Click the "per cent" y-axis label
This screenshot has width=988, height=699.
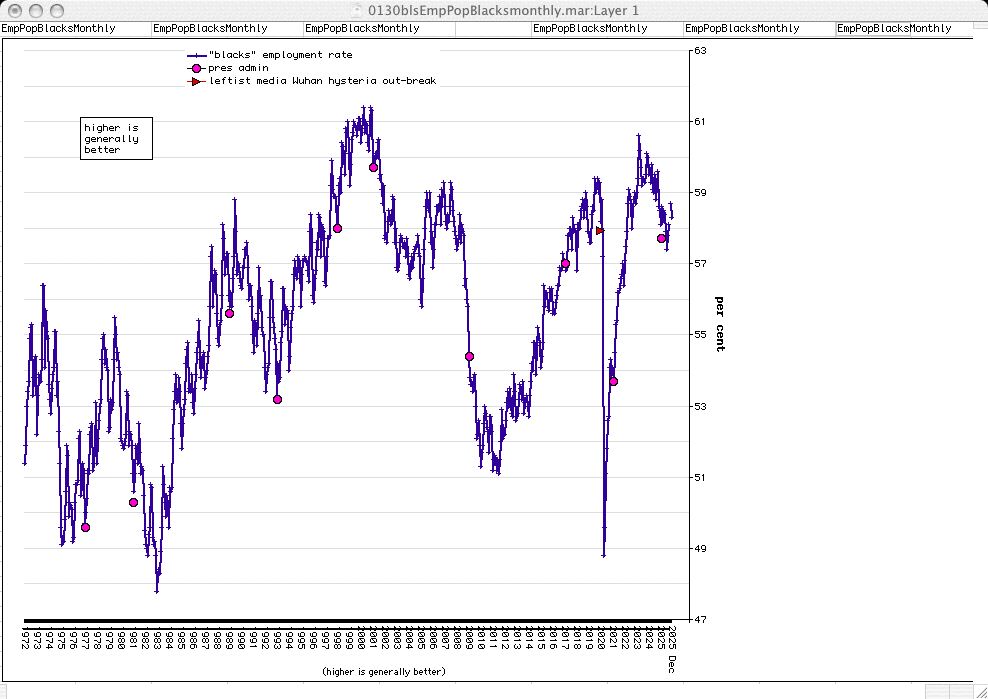[x=719, y=323]
